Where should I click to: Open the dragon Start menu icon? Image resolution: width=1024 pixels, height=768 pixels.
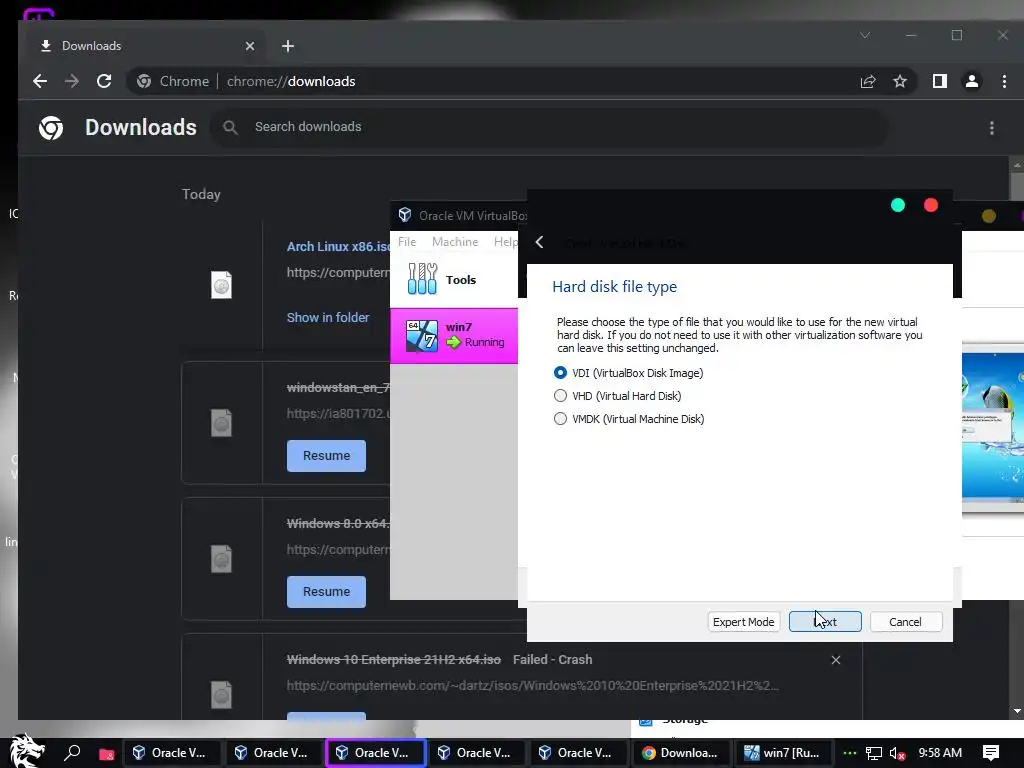pyautogui.click(x=27, y=751)
